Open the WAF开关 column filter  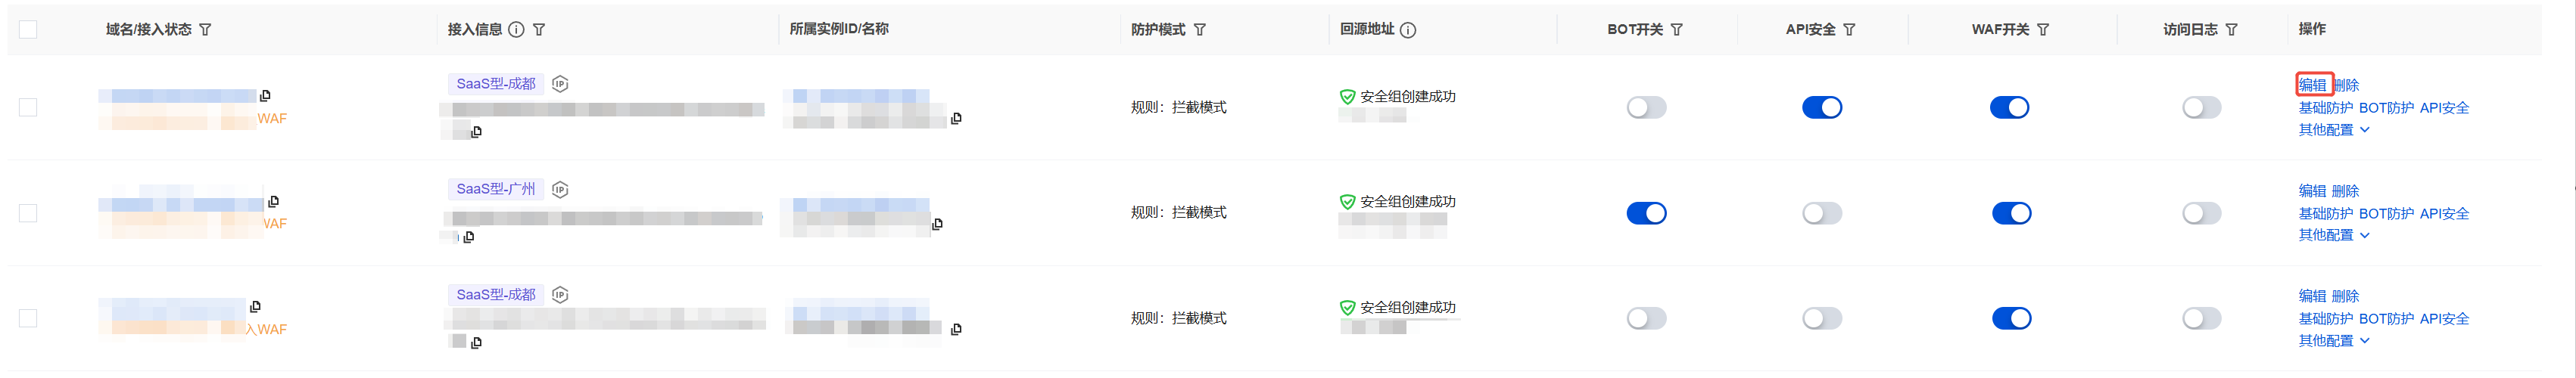pyautogui.click(x=2043, y=30)
